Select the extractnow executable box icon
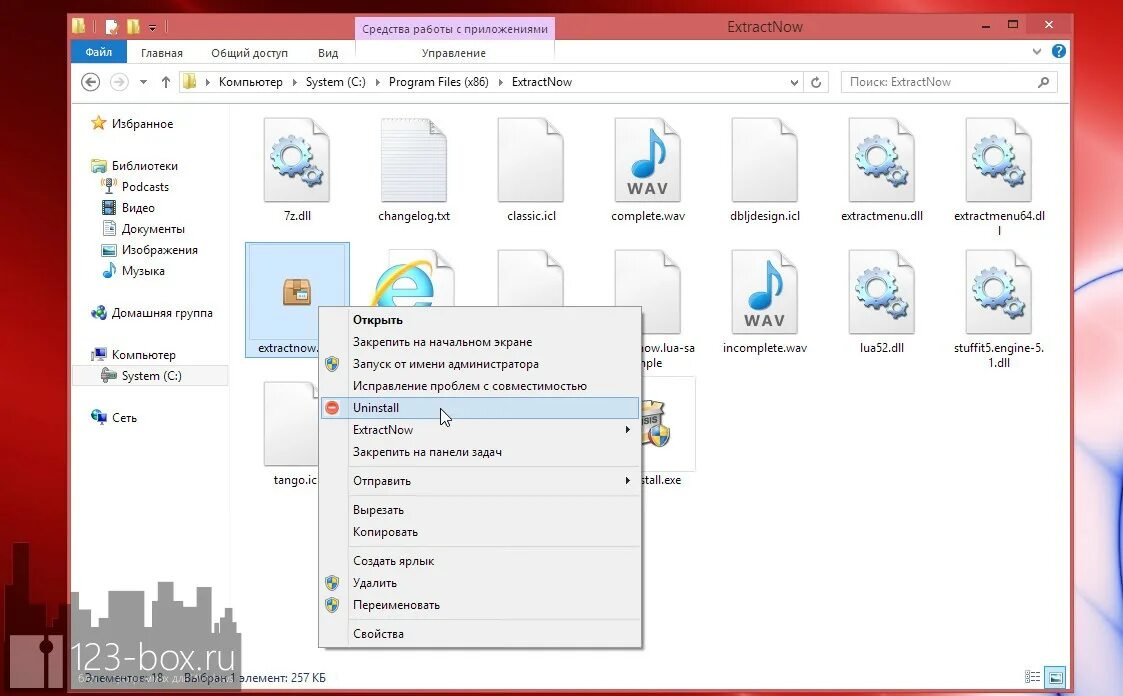 (x=297, y=292)
